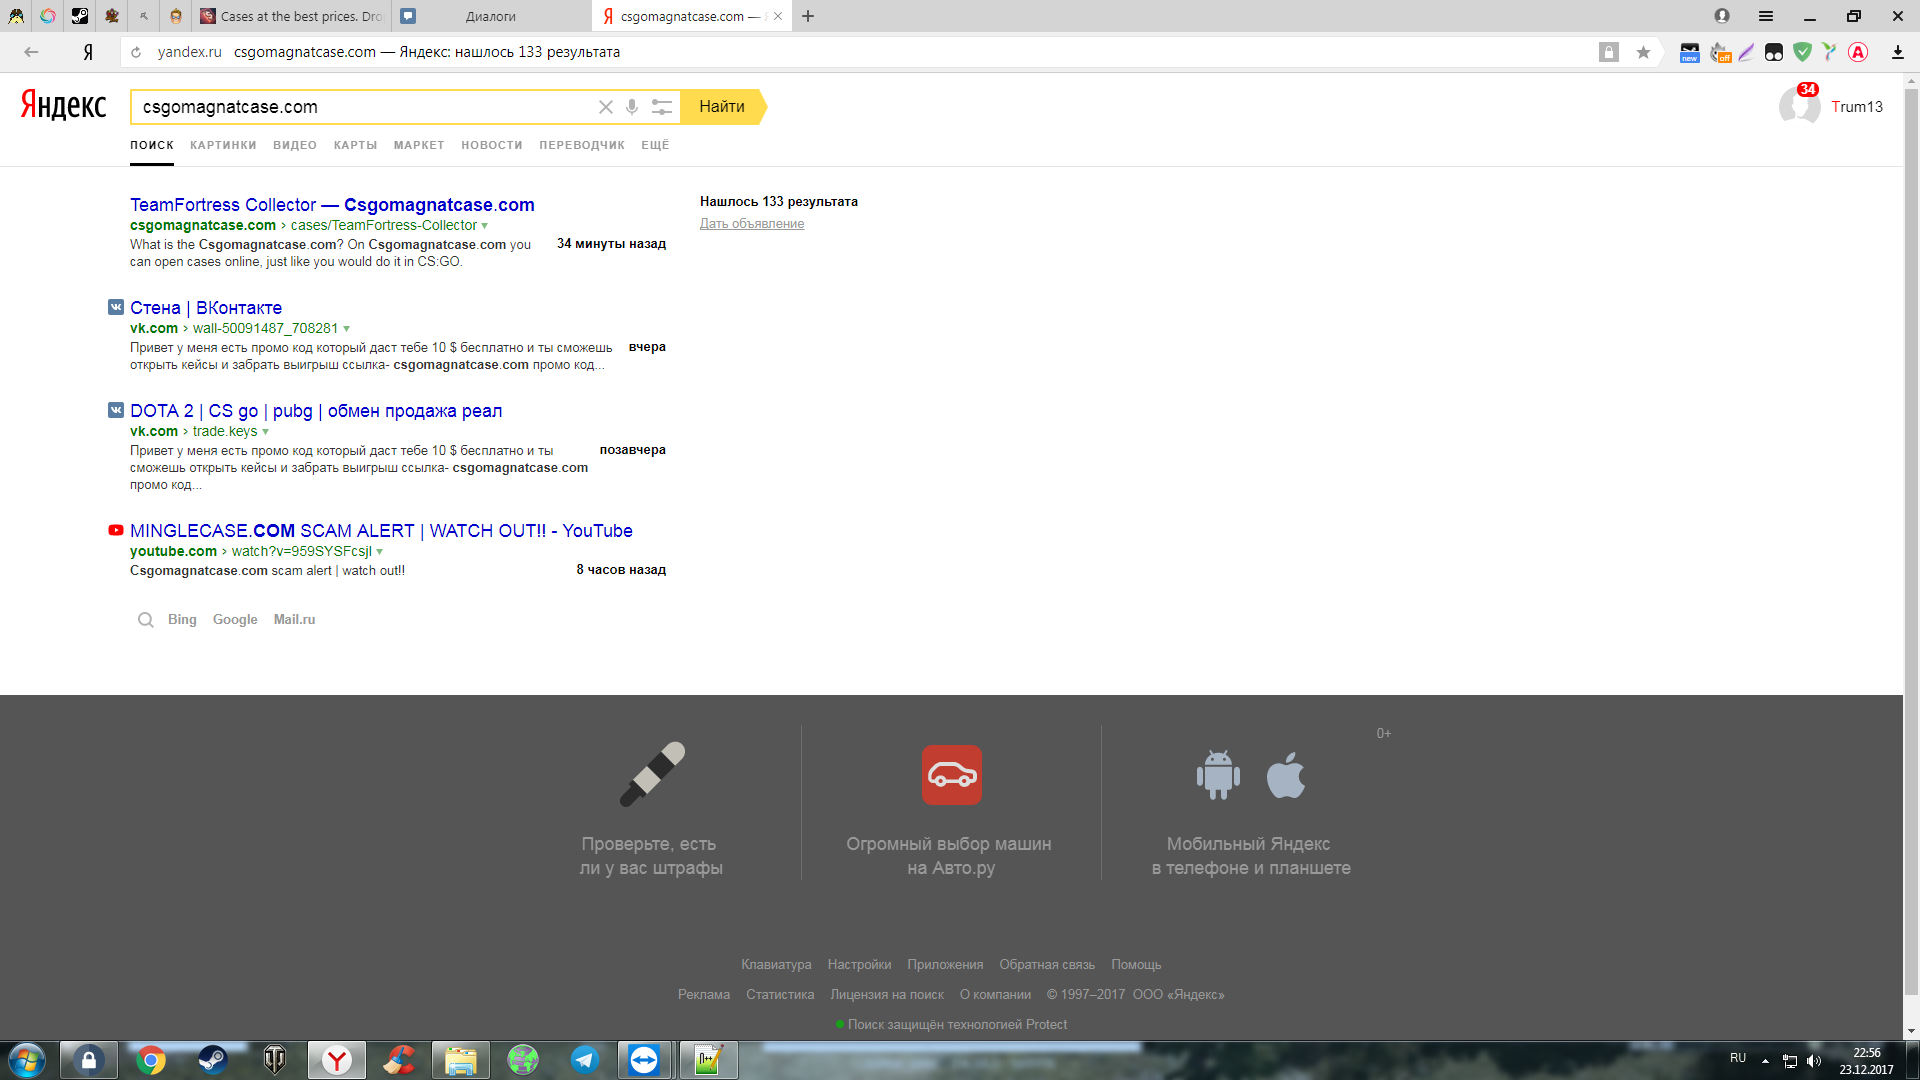The image size is (1920, 1080).
Task: Open the flame extension marked off
Action: [x=1720, y=52]
